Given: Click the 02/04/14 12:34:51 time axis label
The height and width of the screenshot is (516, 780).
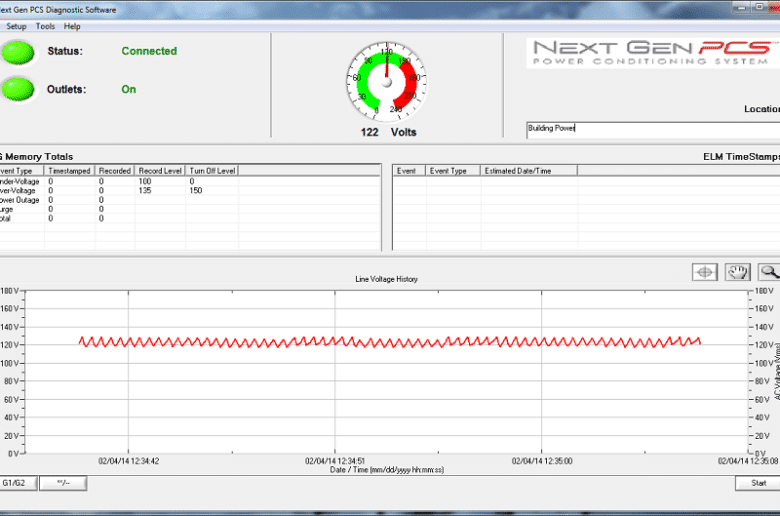Looking at the screenshot, I should click(335, 461).
